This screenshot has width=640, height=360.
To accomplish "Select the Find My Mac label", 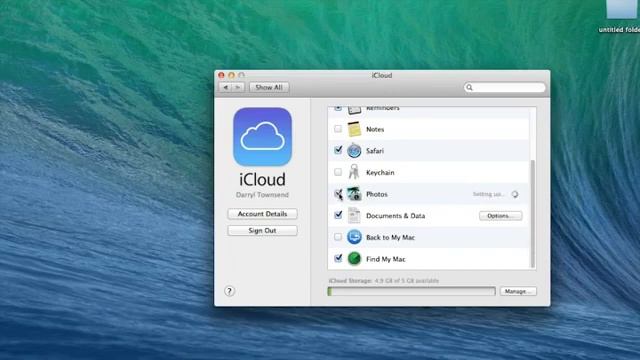I will pos(386,259).
